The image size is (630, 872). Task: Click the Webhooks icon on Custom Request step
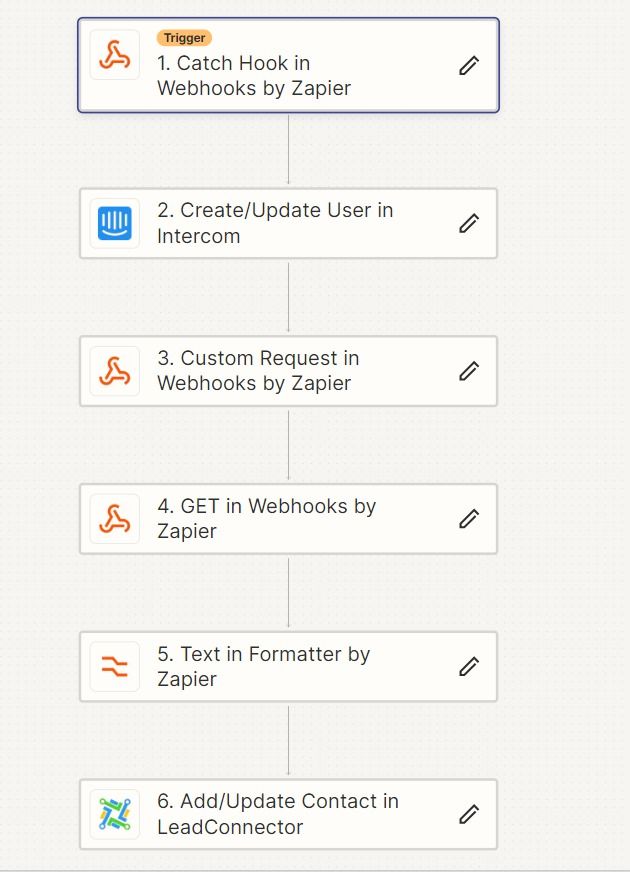click(x=115, y=371)
